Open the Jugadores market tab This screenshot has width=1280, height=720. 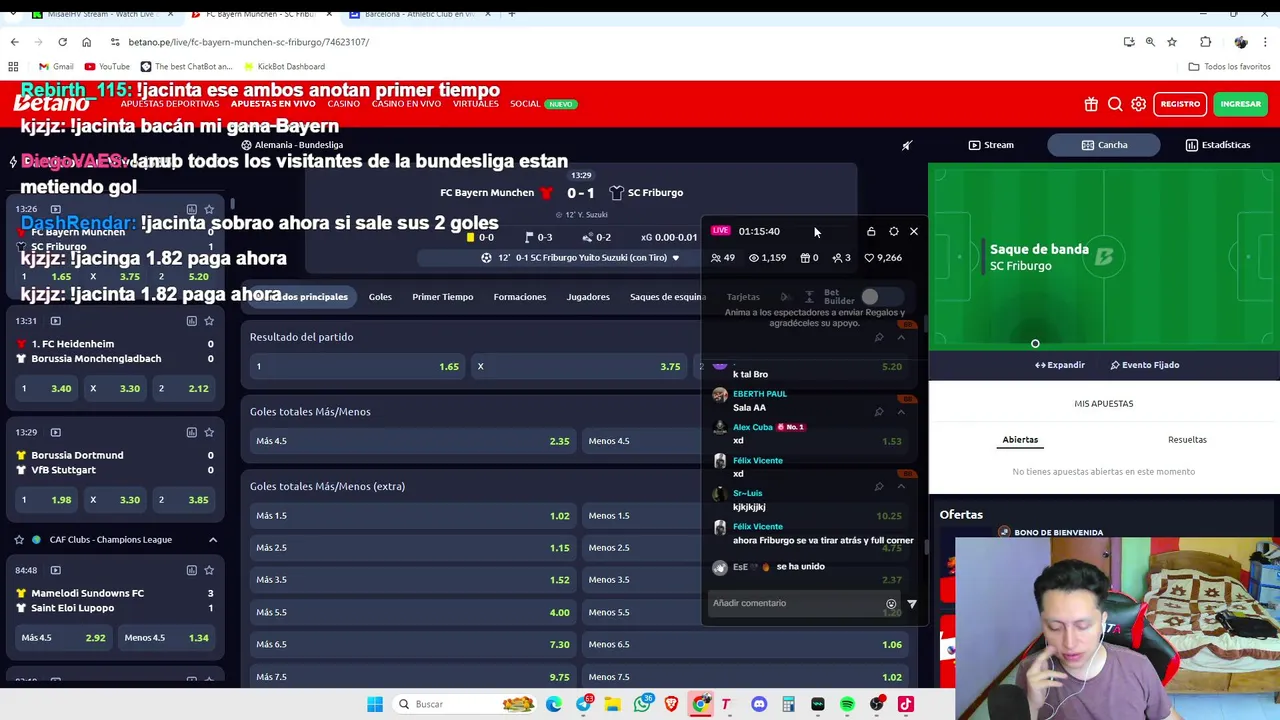click(x=588, y=297)
